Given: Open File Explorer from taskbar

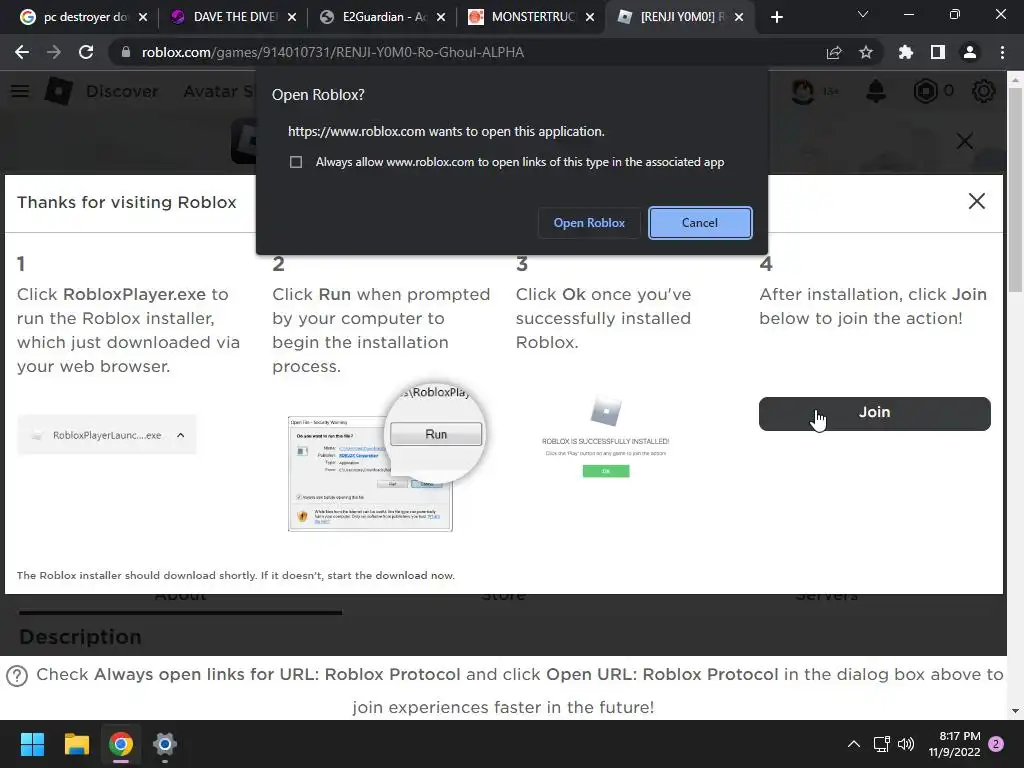Looking at the screenshot, I should [x=76, y=744].
